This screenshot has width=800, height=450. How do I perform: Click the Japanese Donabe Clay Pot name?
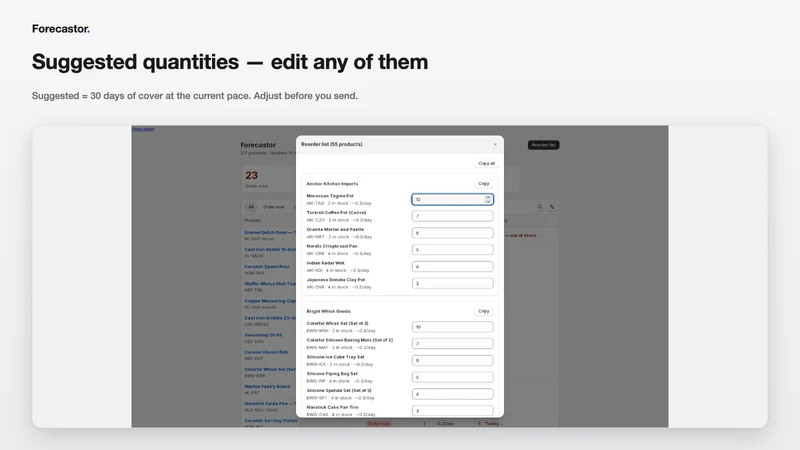pos(336,280)
